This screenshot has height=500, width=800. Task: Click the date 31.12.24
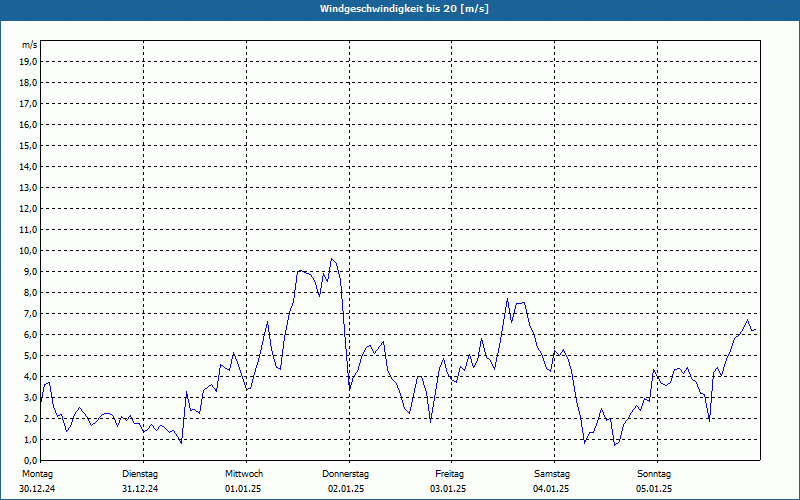[140, 489]
